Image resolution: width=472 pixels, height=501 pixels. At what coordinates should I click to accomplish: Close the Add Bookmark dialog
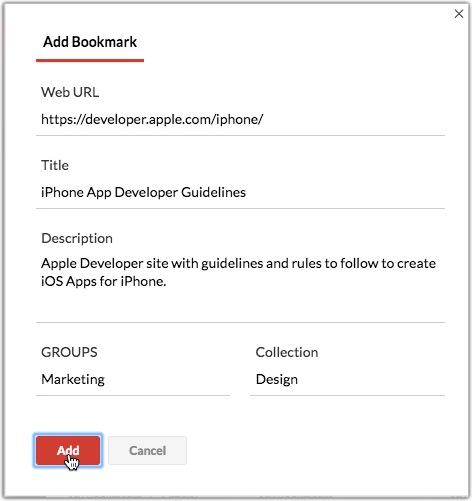point(459,14)
